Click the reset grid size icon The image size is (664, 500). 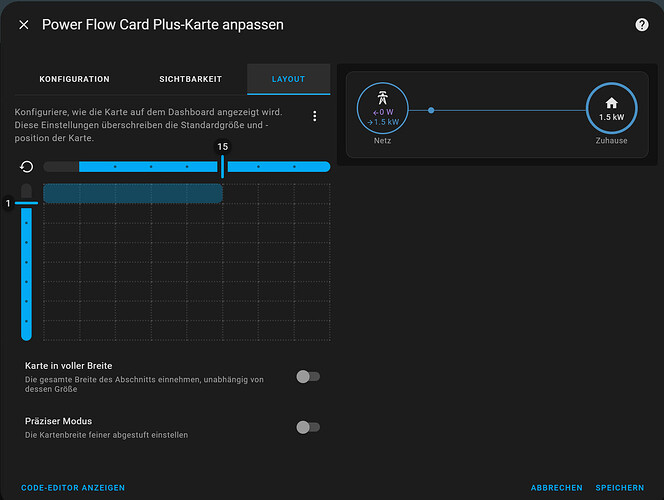(27, 167)
